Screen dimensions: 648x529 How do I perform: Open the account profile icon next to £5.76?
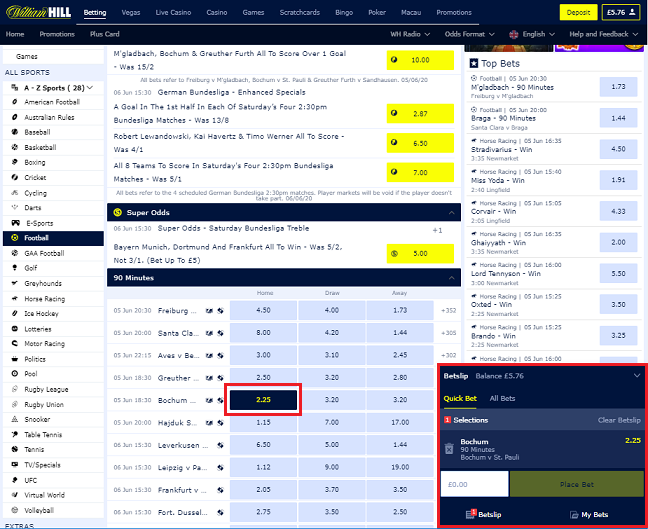click(x=632, y=12)
